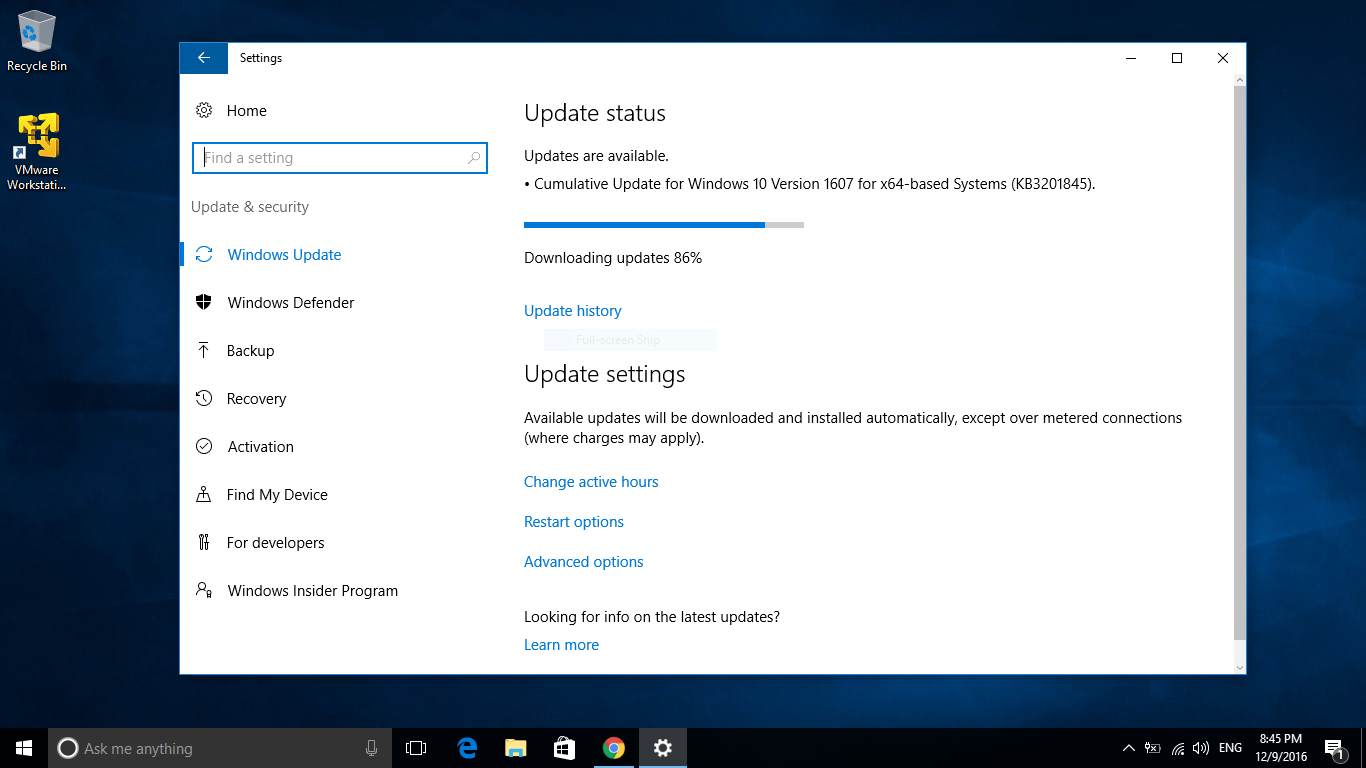Screen dimensions: 1366x768
Task: Click the Find My Device person icon
Action: (204, 494)
